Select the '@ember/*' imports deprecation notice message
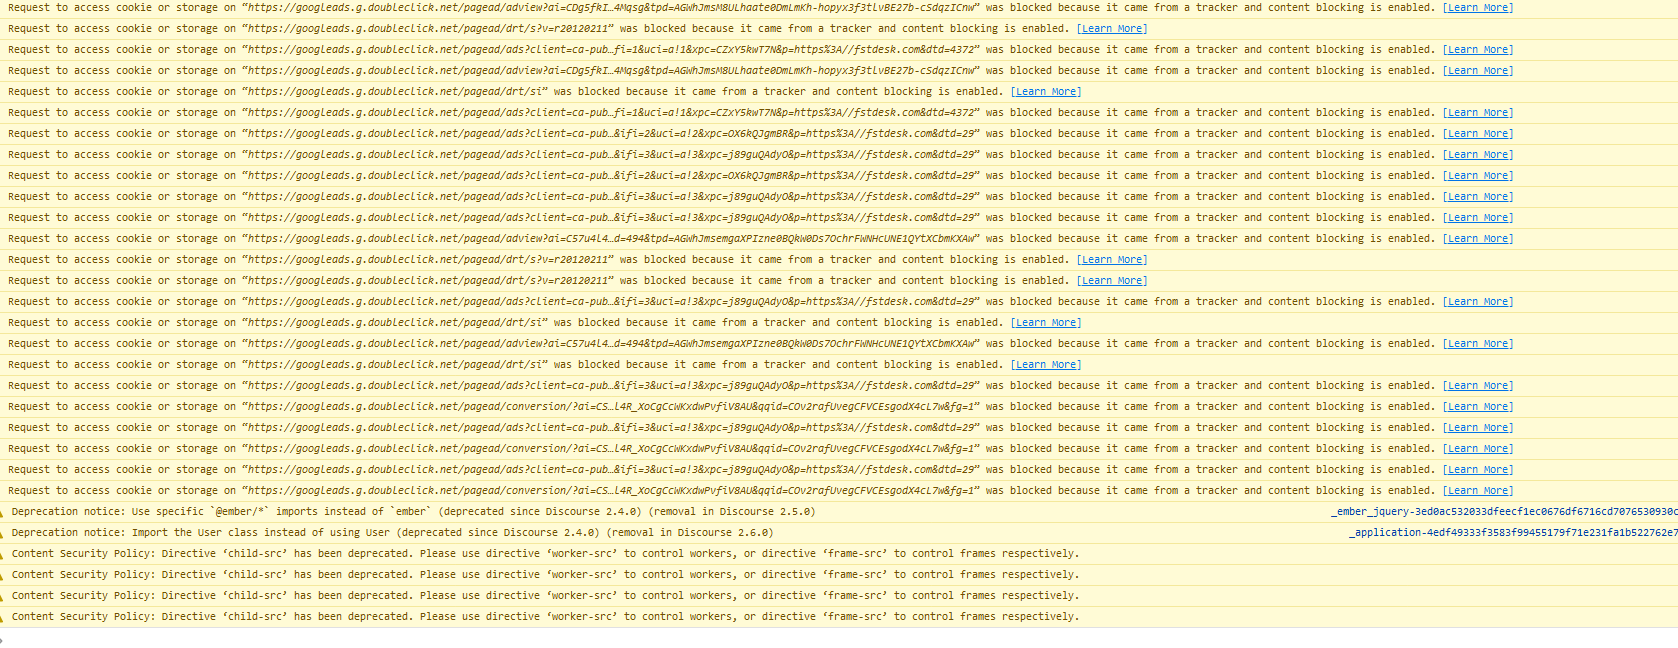This screenshot has height=648, width=1678. [x=413, y=511]
